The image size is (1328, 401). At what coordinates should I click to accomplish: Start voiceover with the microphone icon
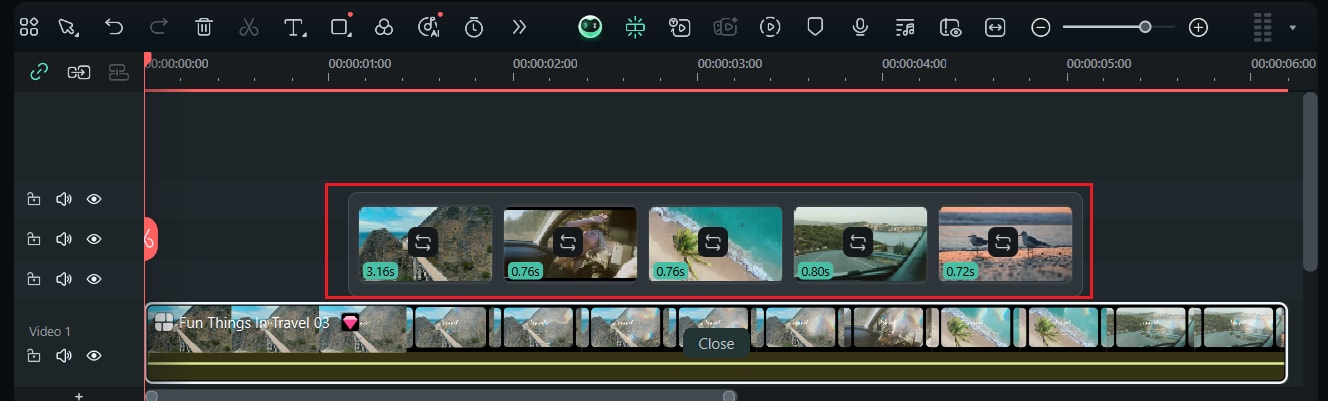pos(860,28)
